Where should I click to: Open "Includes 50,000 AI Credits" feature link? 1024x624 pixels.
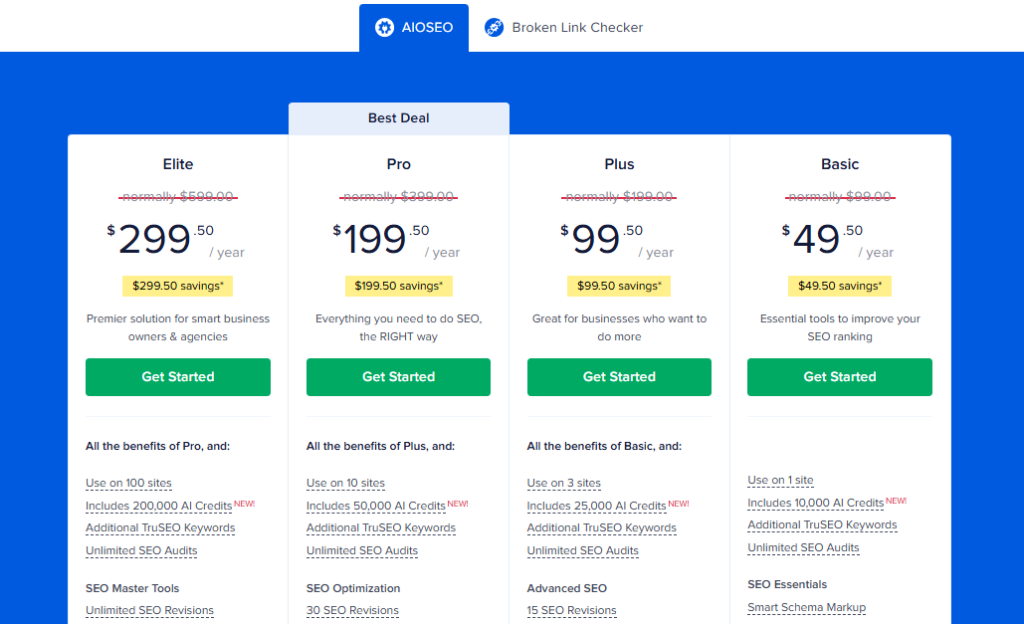click(376, 506)
